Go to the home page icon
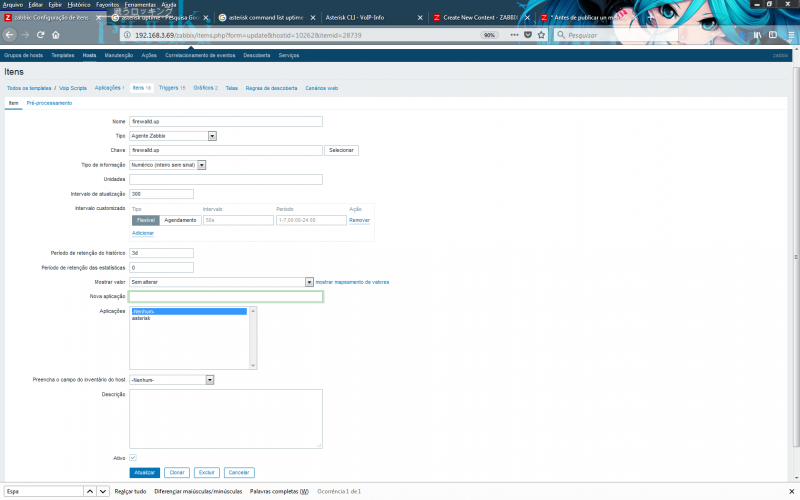 [x=56, y=35]
